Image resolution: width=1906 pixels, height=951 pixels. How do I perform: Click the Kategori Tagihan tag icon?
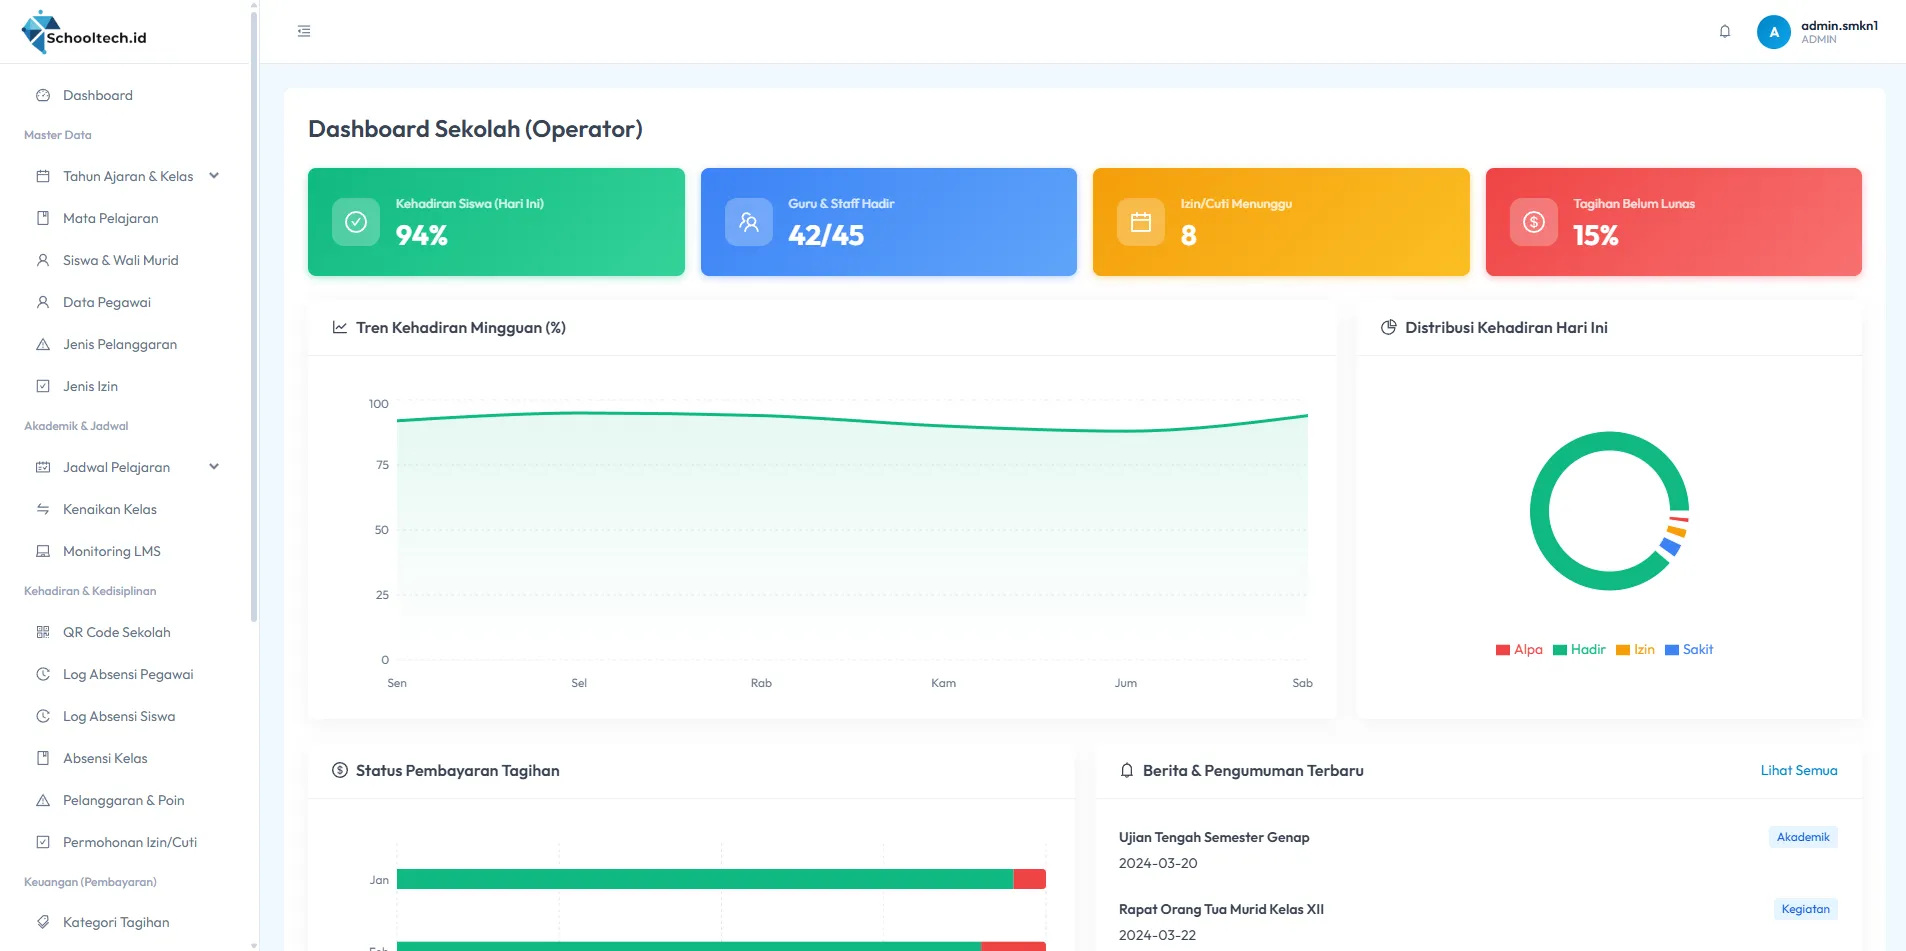point(43,923)
